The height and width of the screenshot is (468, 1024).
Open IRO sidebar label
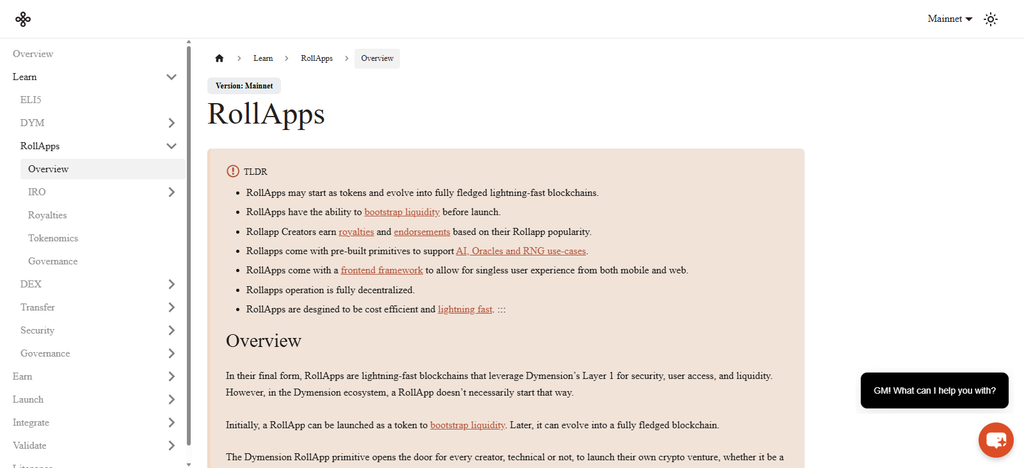point(37,192)
